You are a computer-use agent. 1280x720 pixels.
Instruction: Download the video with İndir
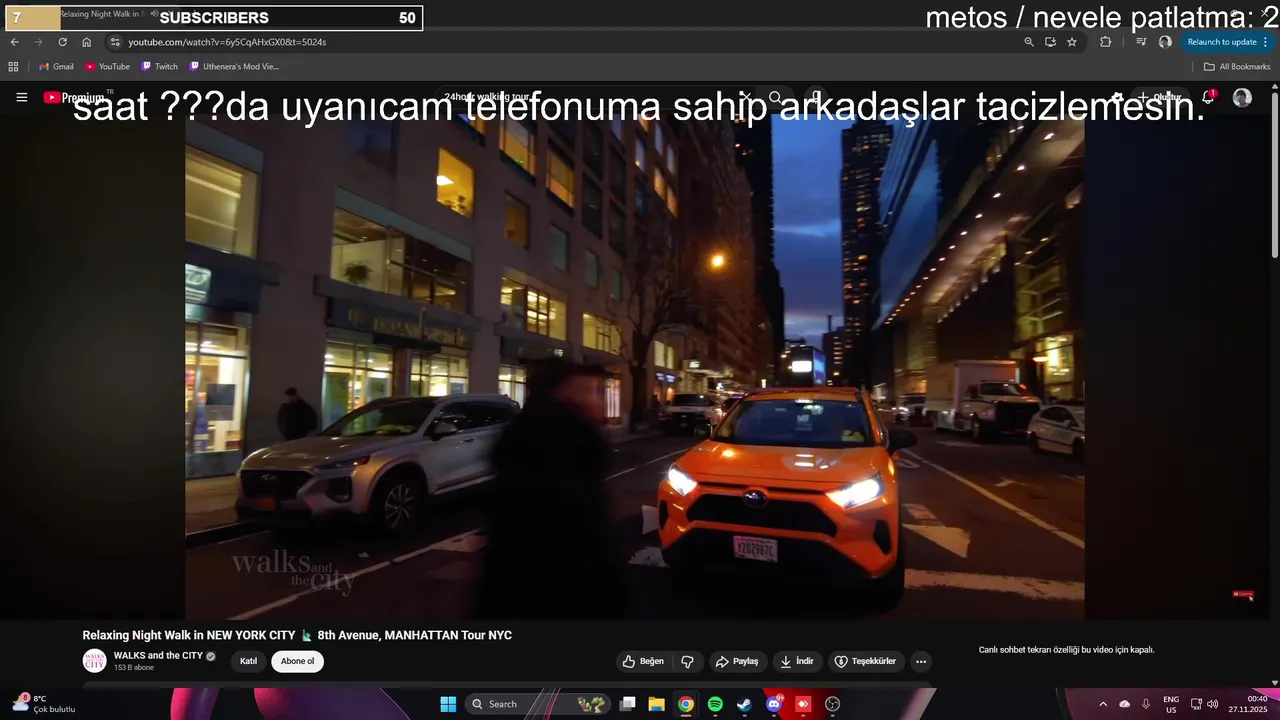pyautogui.click(x=797, y=661)
